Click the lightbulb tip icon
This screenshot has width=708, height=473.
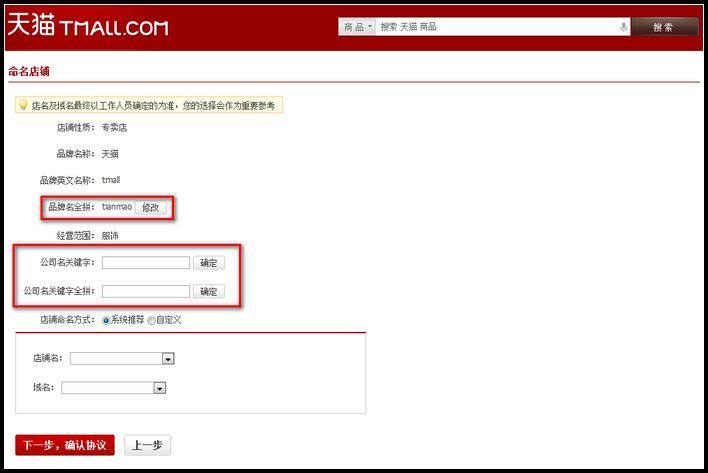23,105
